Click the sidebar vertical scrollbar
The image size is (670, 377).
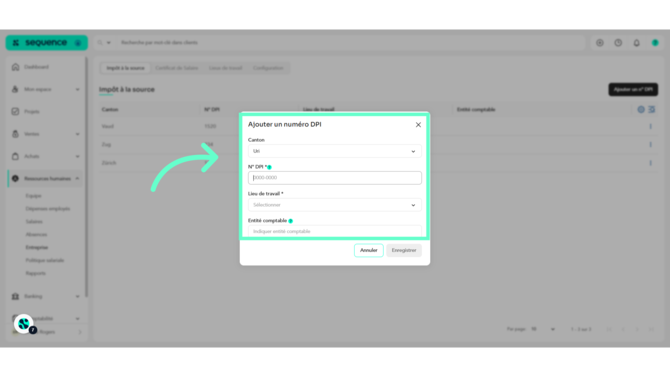point(86,177)
